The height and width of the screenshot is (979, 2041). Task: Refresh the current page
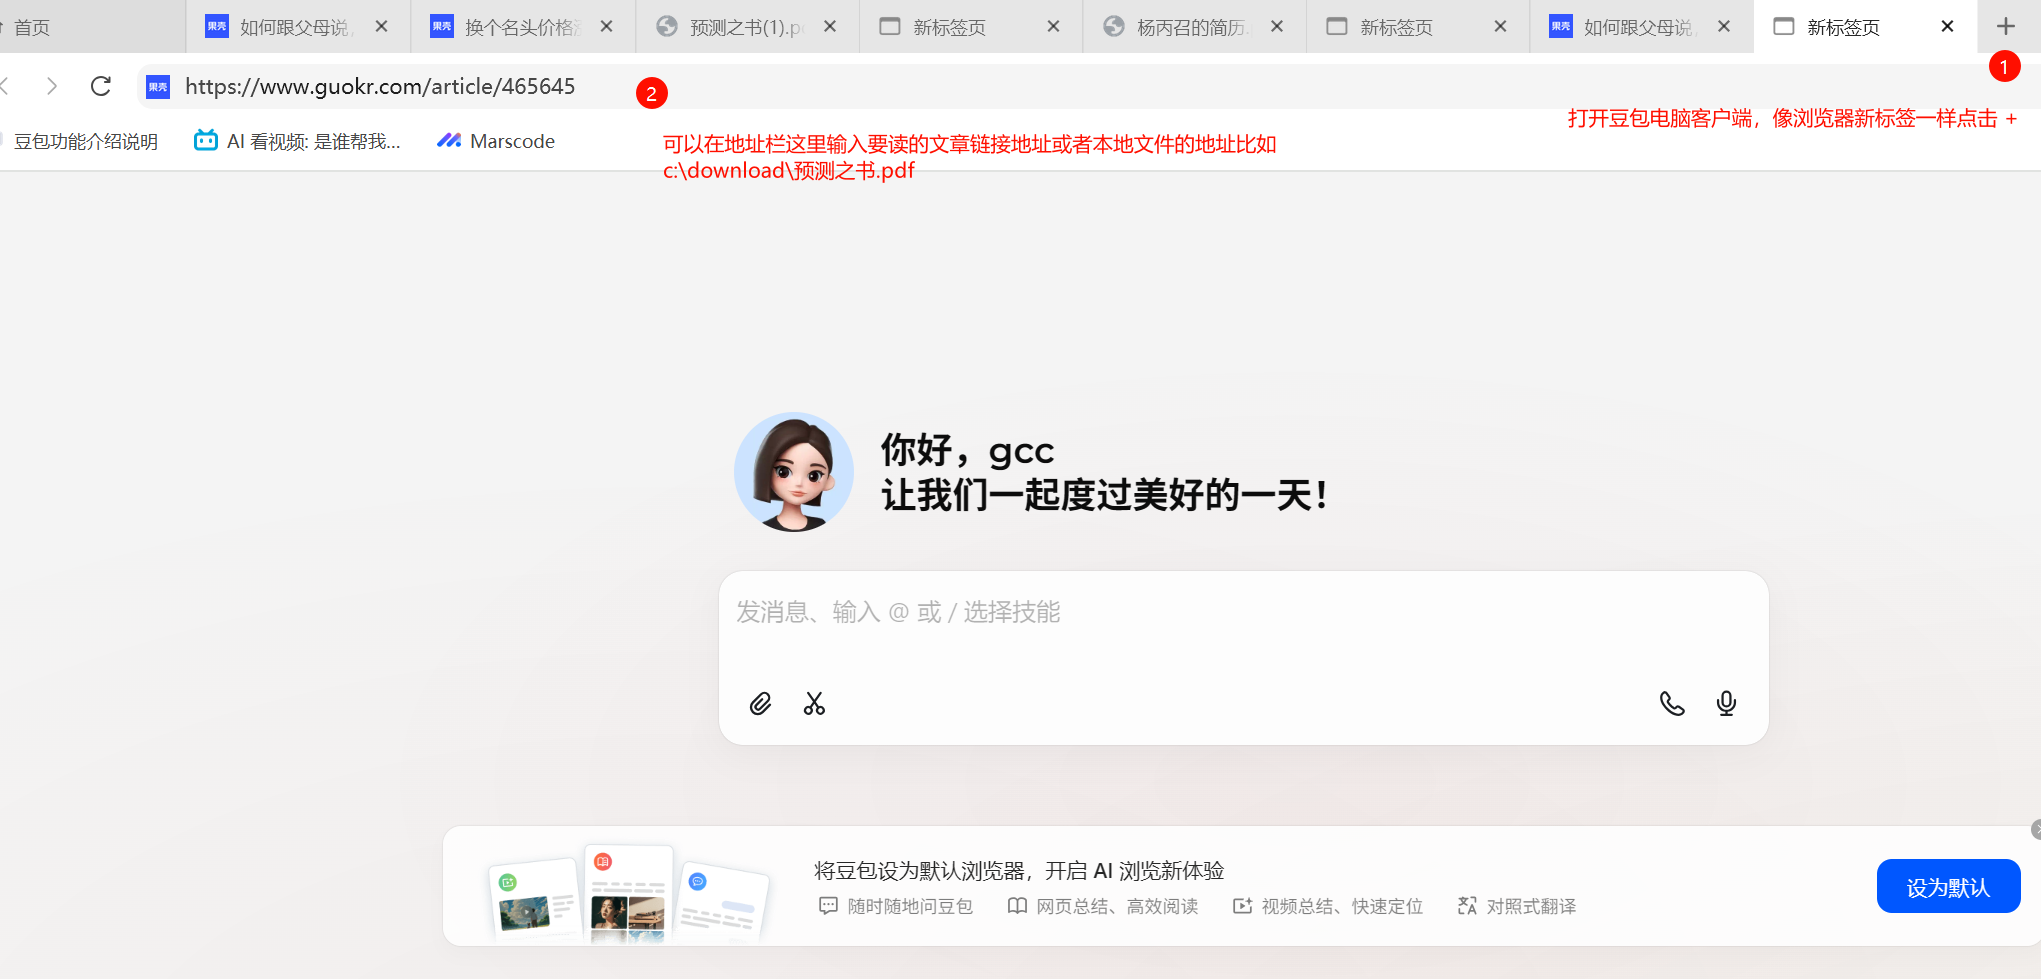pos(100,86)
